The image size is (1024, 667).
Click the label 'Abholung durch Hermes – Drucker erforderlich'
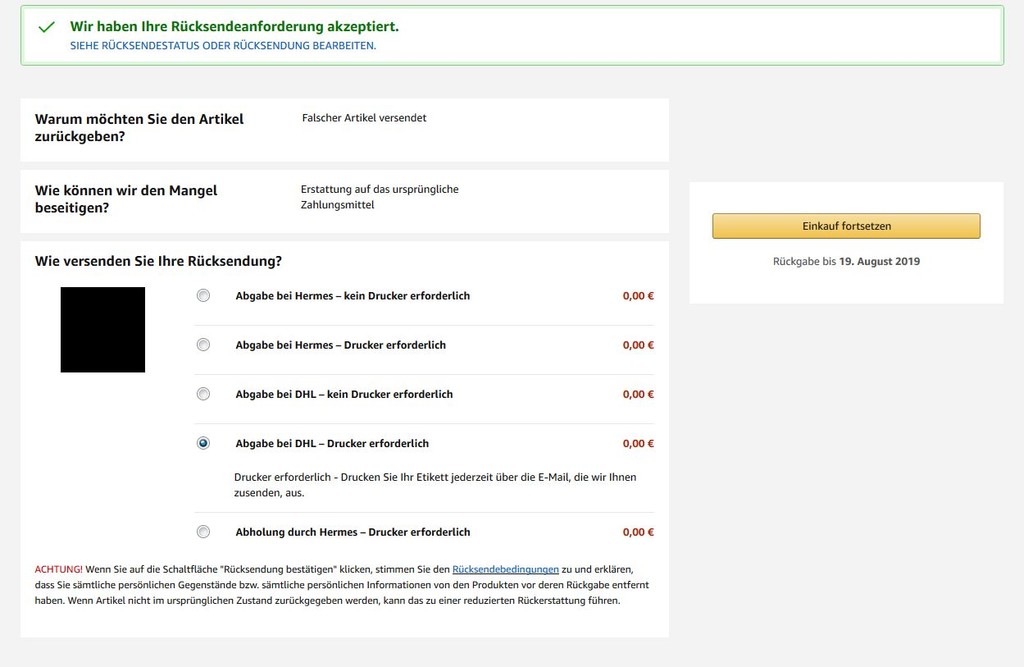coord(353,532)
